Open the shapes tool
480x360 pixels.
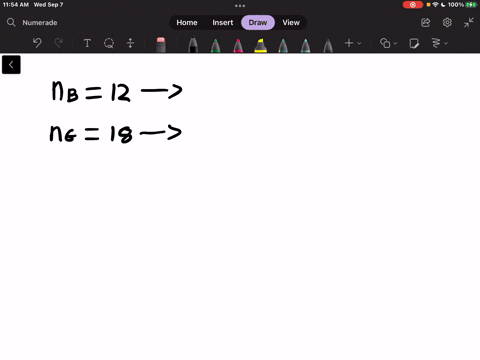pyautogui.click(x=385, y=43)
